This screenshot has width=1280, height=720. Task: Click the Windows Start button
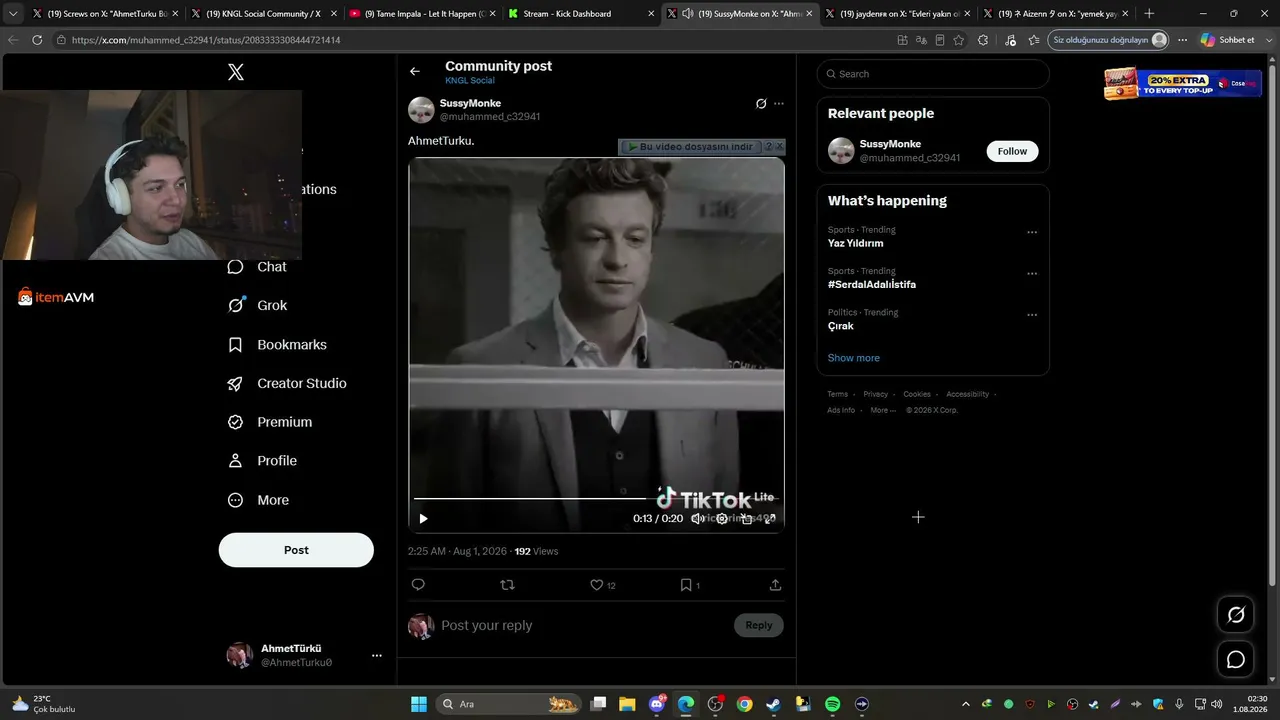point(419,704)
